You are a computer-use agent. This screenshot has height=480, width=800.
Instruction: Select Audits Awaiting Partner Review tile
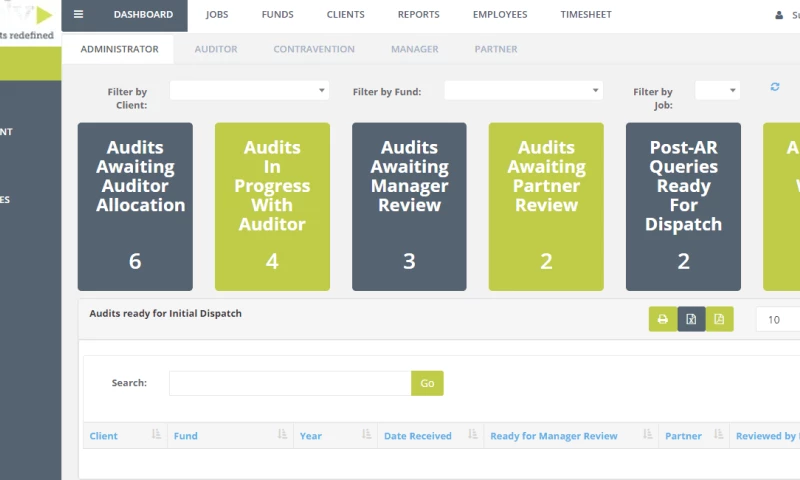point(546,207)
